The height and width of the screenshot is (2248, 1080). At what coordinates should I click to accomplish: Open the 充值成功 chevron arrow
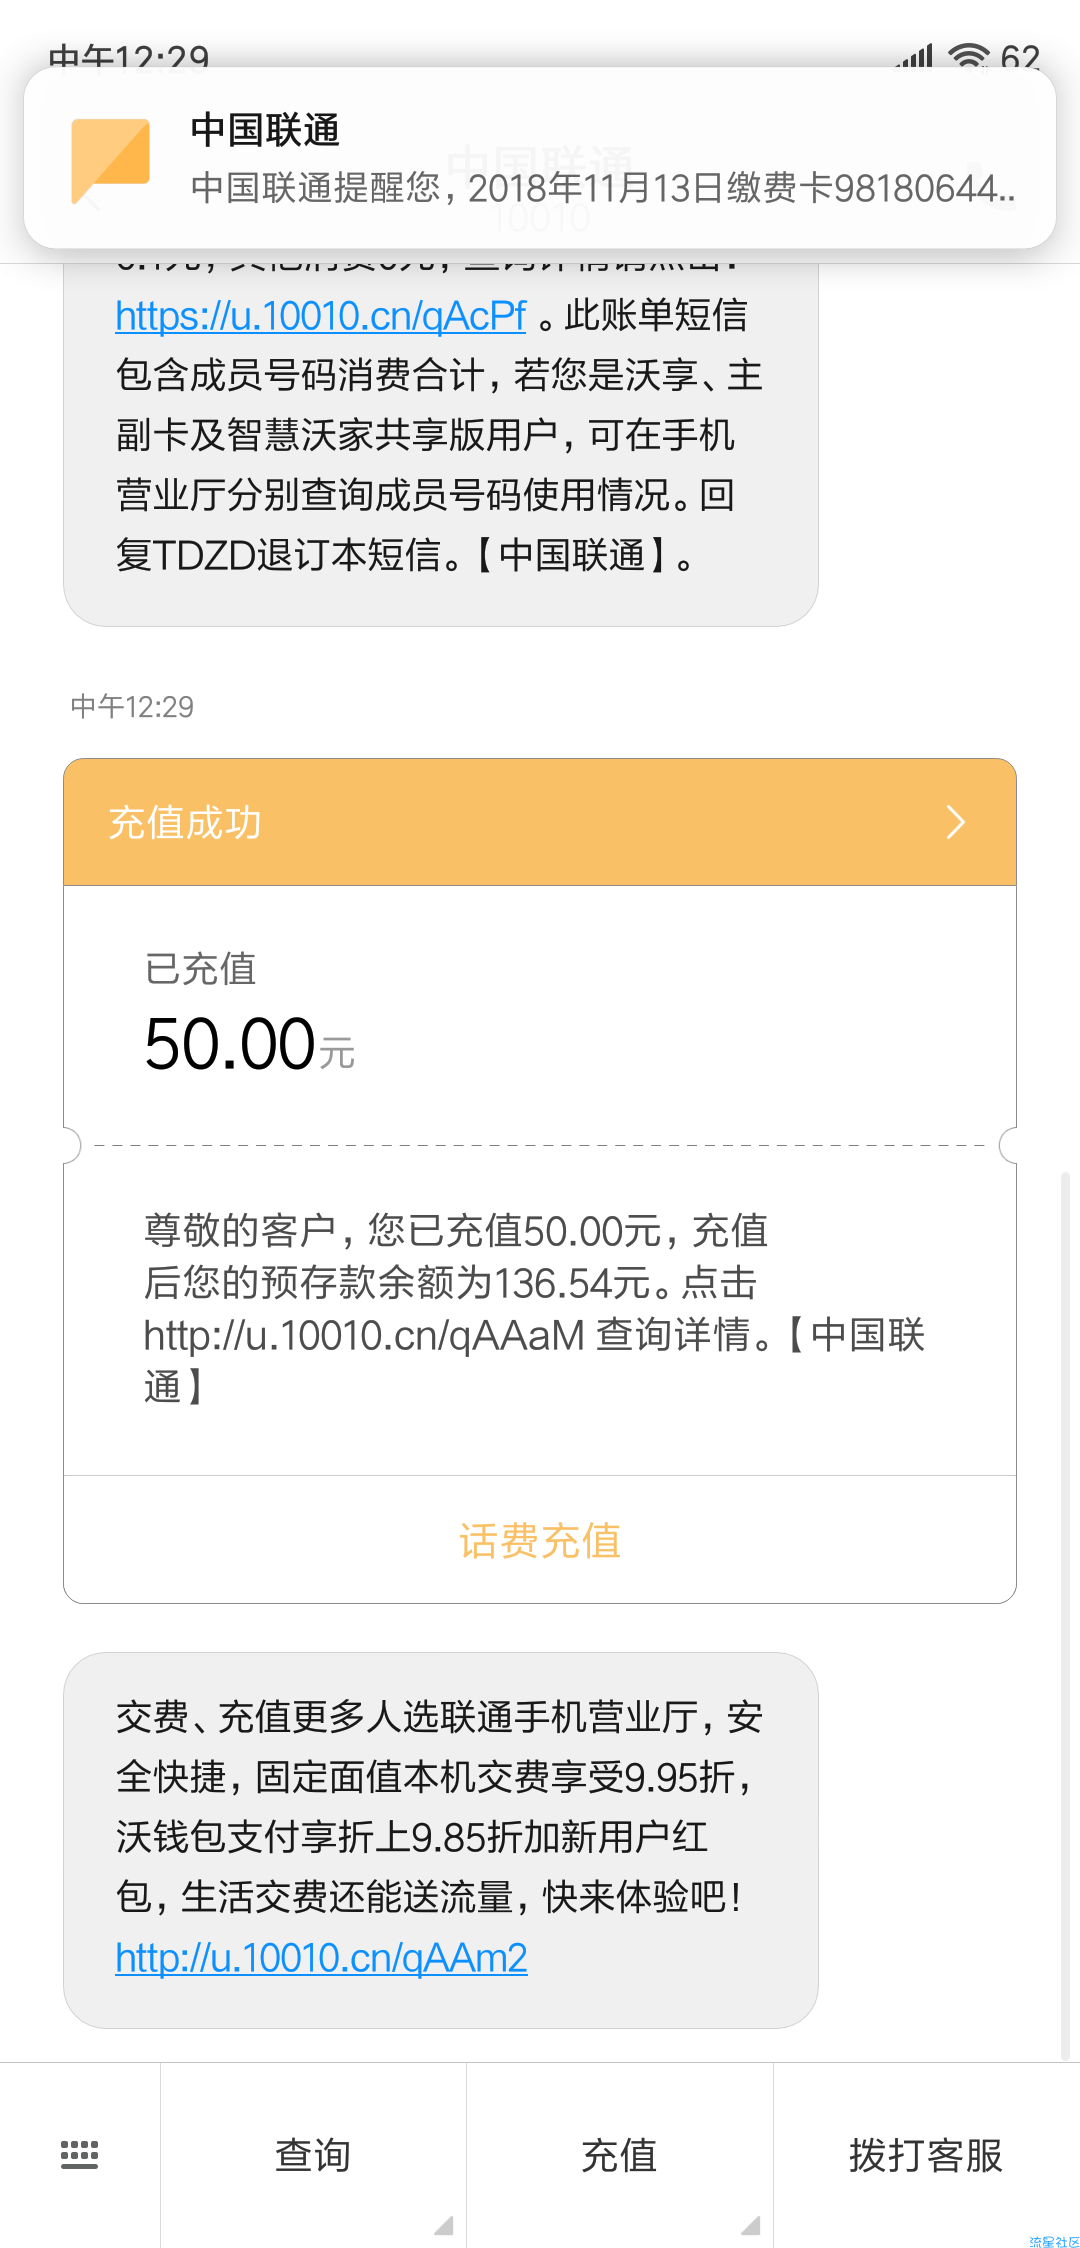[955, 822]
